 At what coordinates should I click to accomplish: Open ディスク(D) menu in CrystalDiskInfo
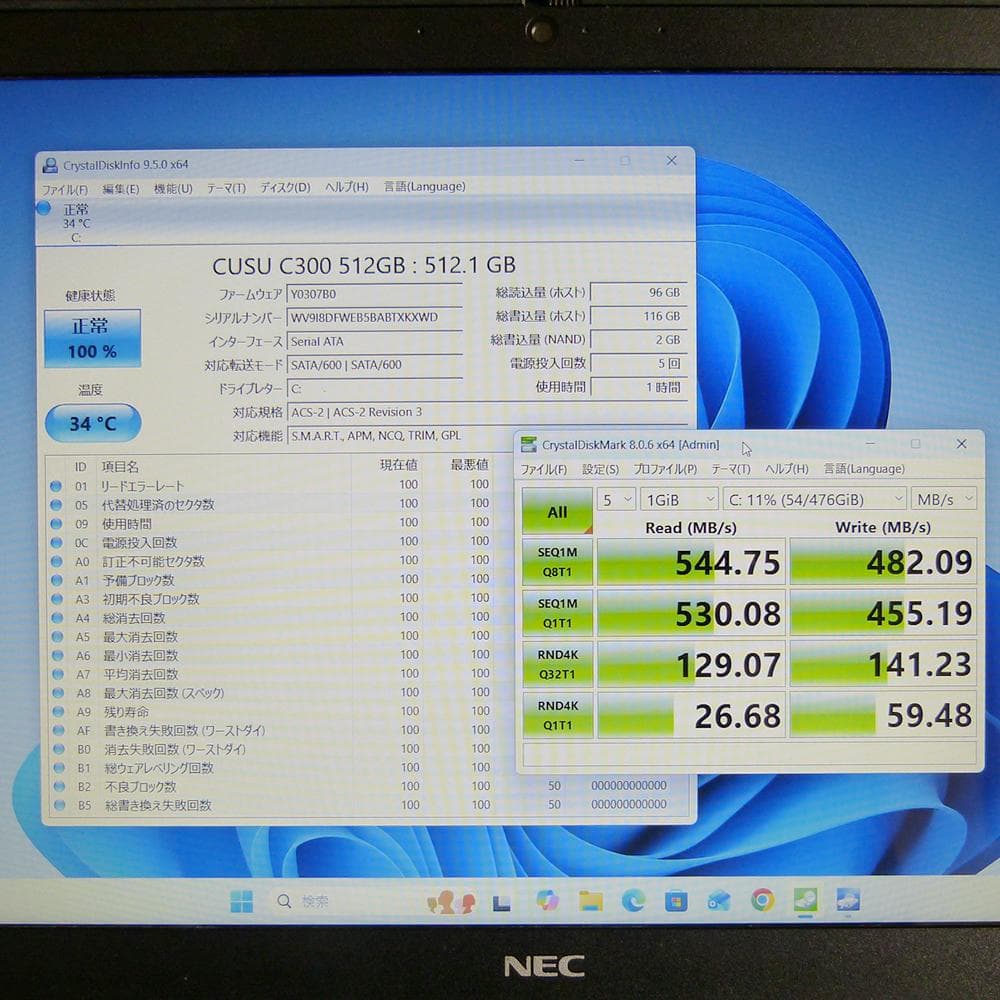[x=284, y=188]
